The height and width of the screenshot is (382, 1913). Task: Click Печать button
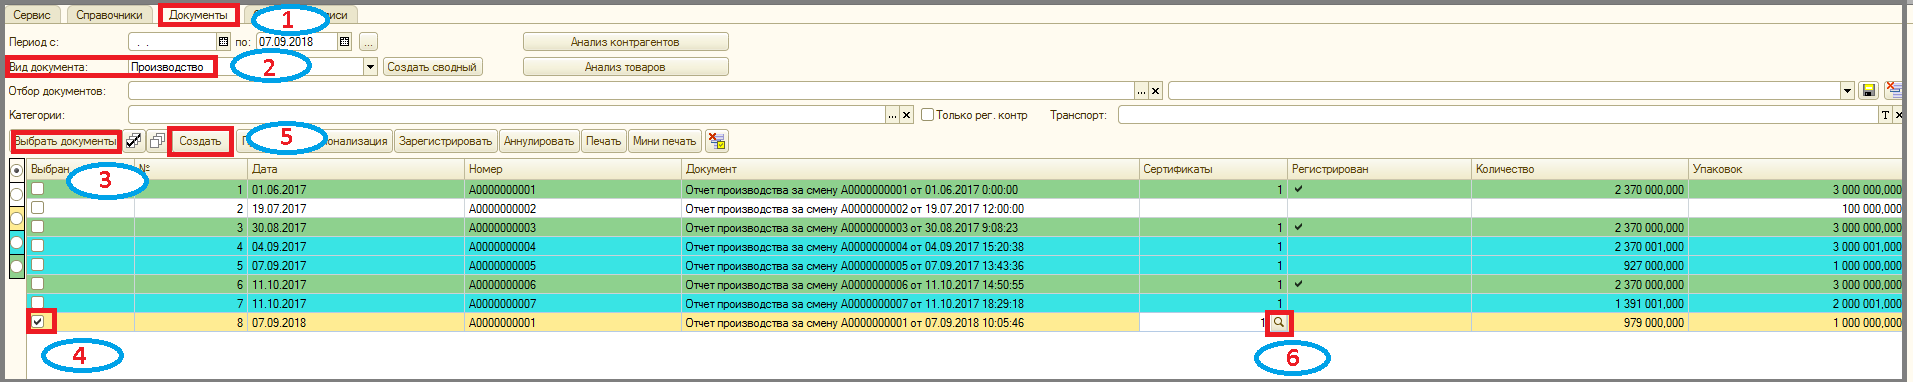(603, 141)
